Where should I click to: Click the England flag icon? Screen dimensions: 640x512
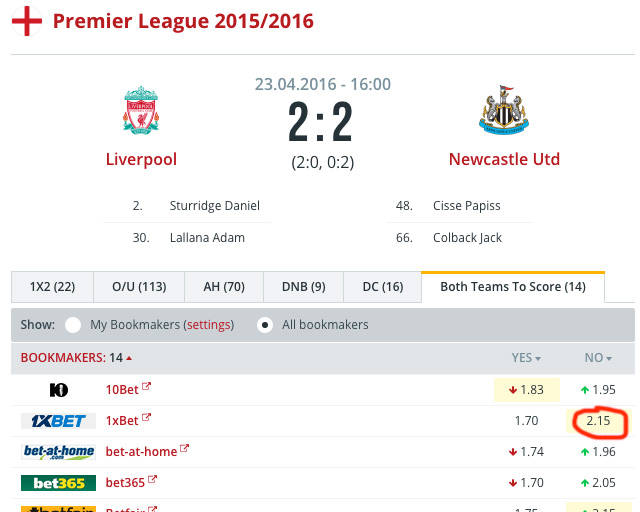point(27,21)
